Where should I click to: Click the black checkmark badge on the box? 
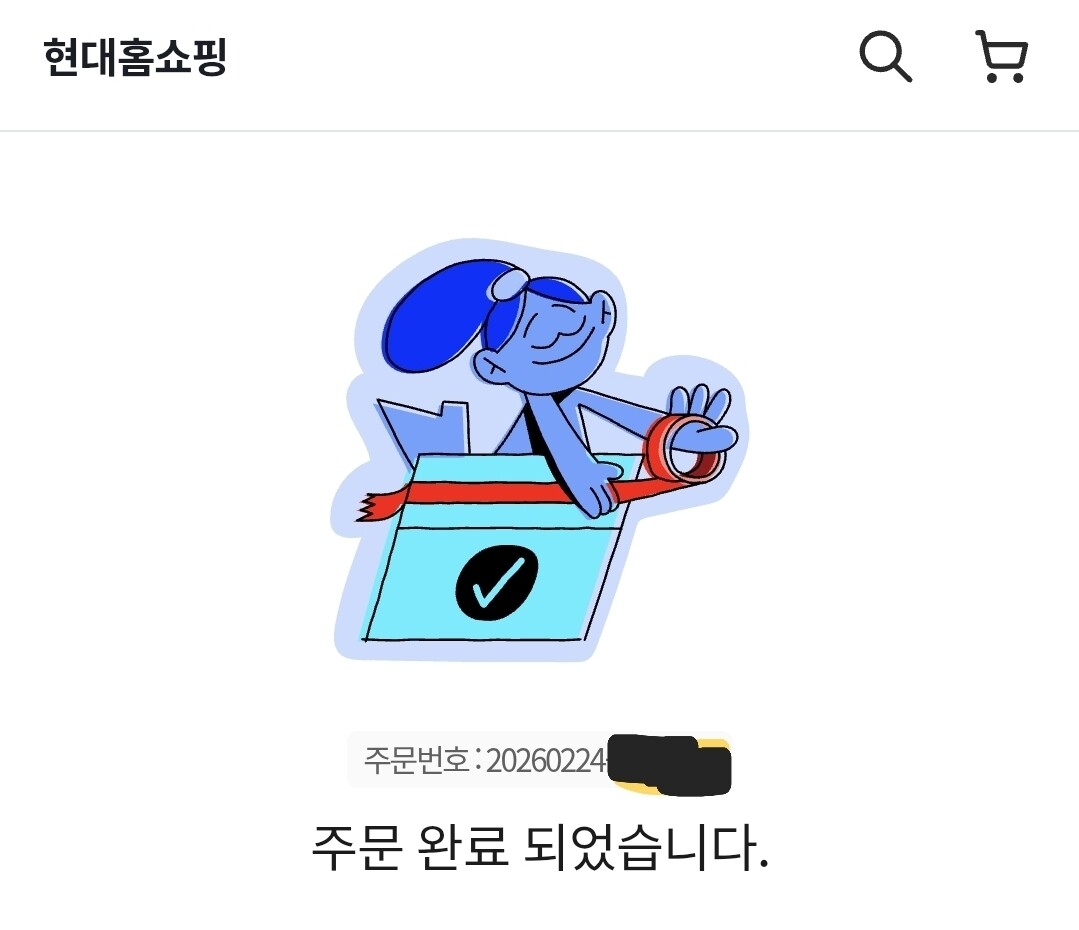[x=497, y=583]
